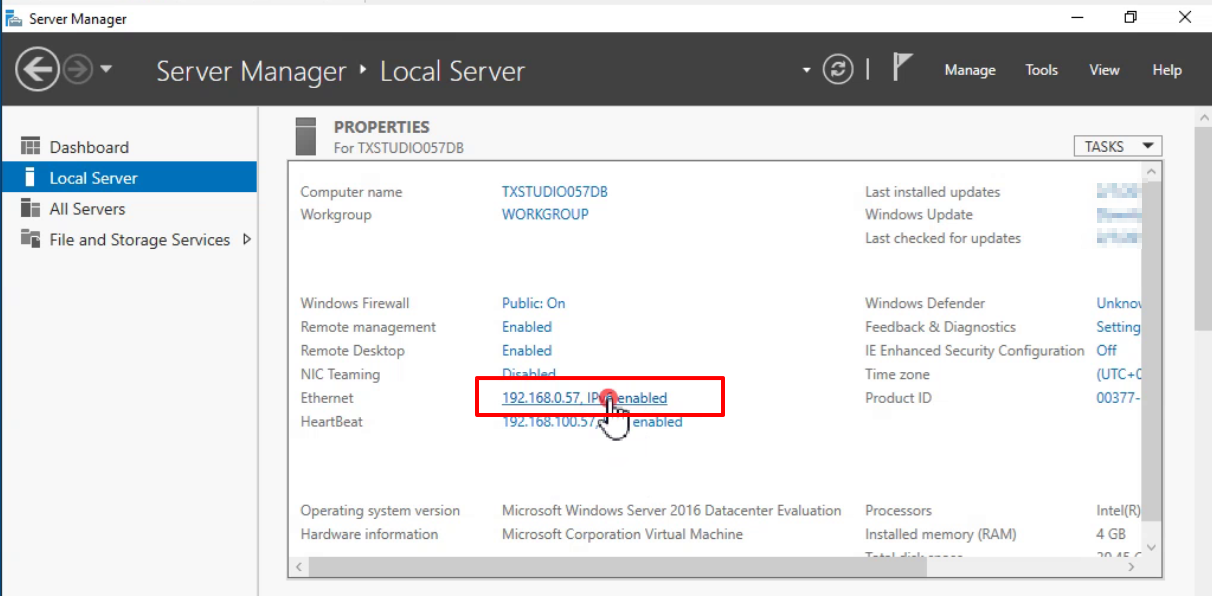
Task: Click the Installed memory 4 GB value
Action: (x=1111, y=534)
